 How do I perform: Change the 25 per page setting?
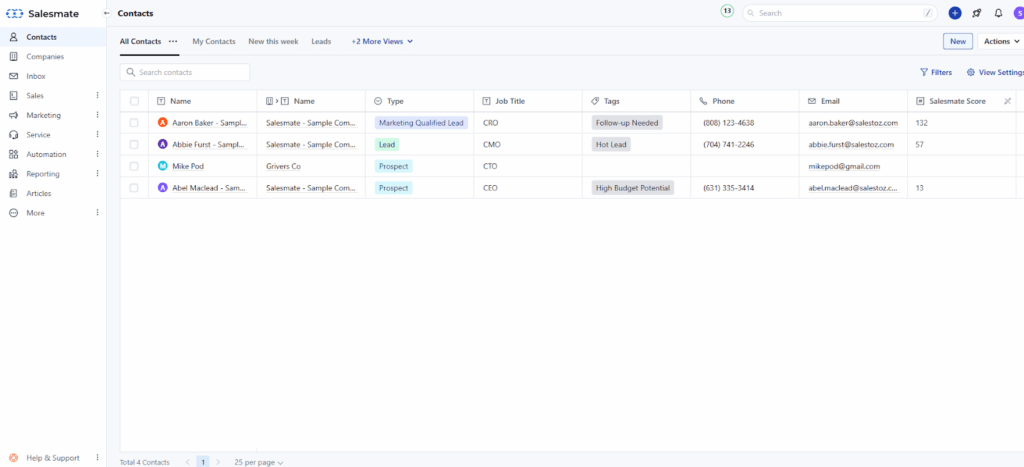[259, 462]
